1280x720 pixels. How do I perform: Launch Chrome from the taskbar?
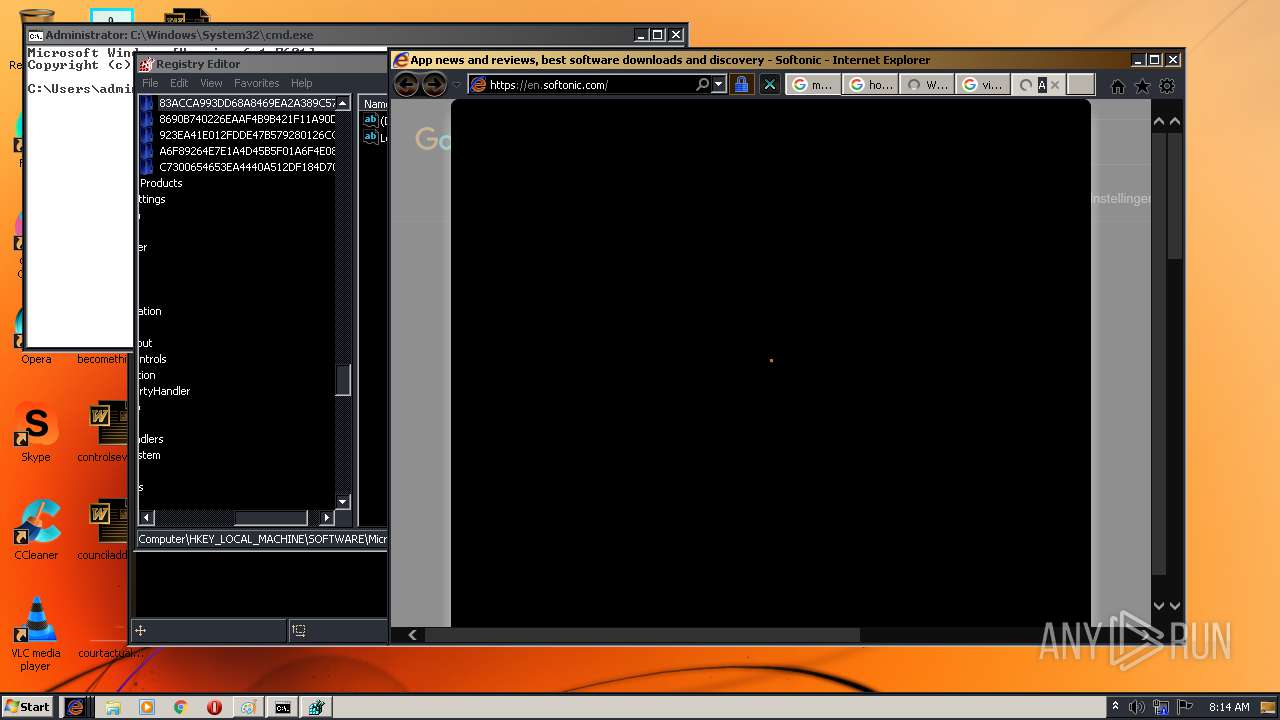(x=181, y=707)
